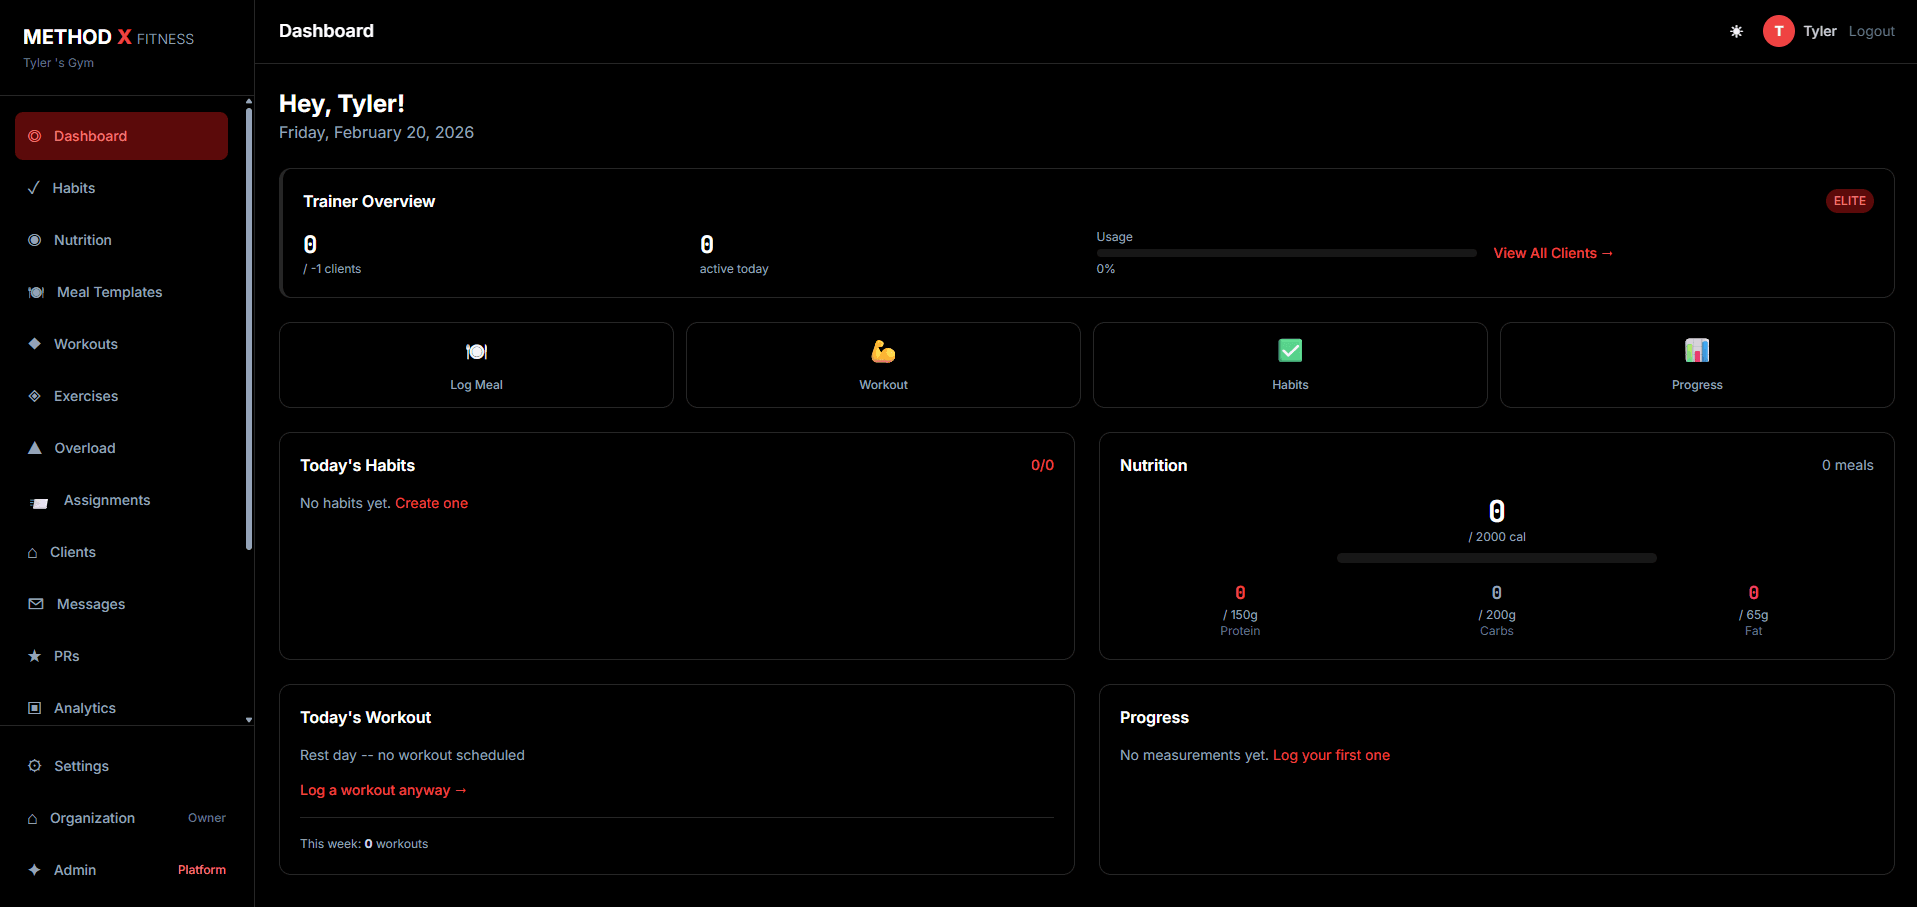The height and width of the screenshot is (907, 1917).
Task: Switch to the Dashboard menu item
Action: point(90,136)
